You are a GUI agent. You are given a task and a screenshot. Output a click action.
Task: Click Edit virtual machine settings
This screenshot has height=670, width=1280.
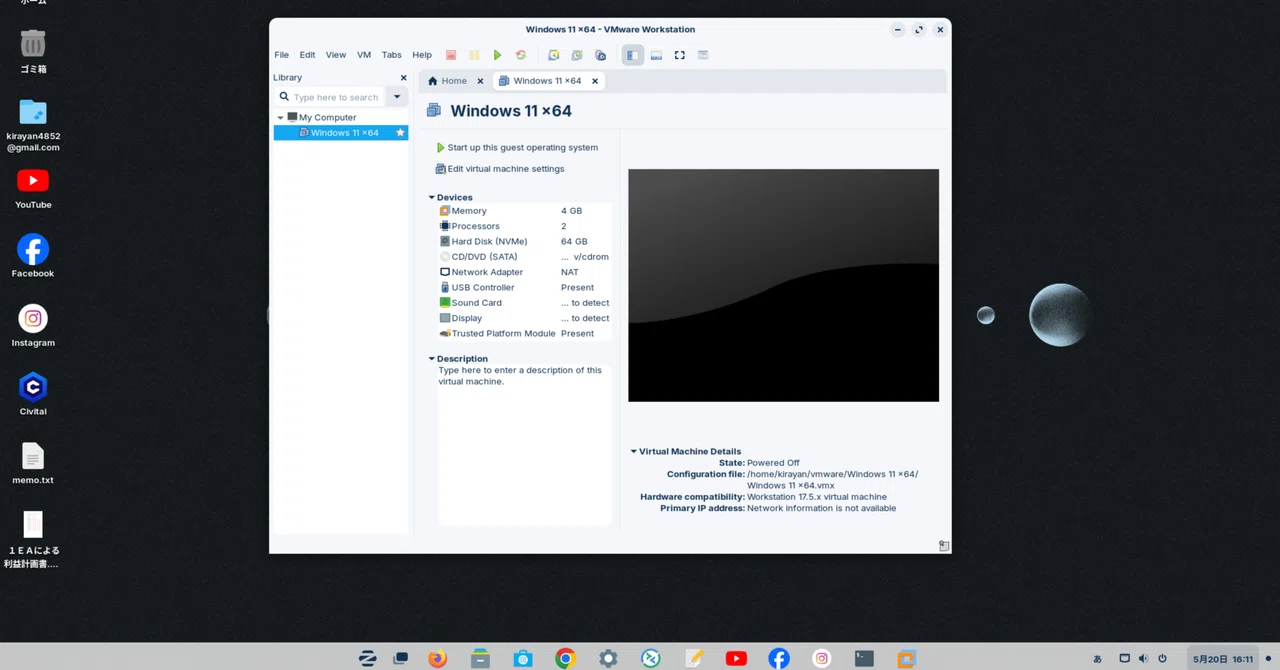500,169
